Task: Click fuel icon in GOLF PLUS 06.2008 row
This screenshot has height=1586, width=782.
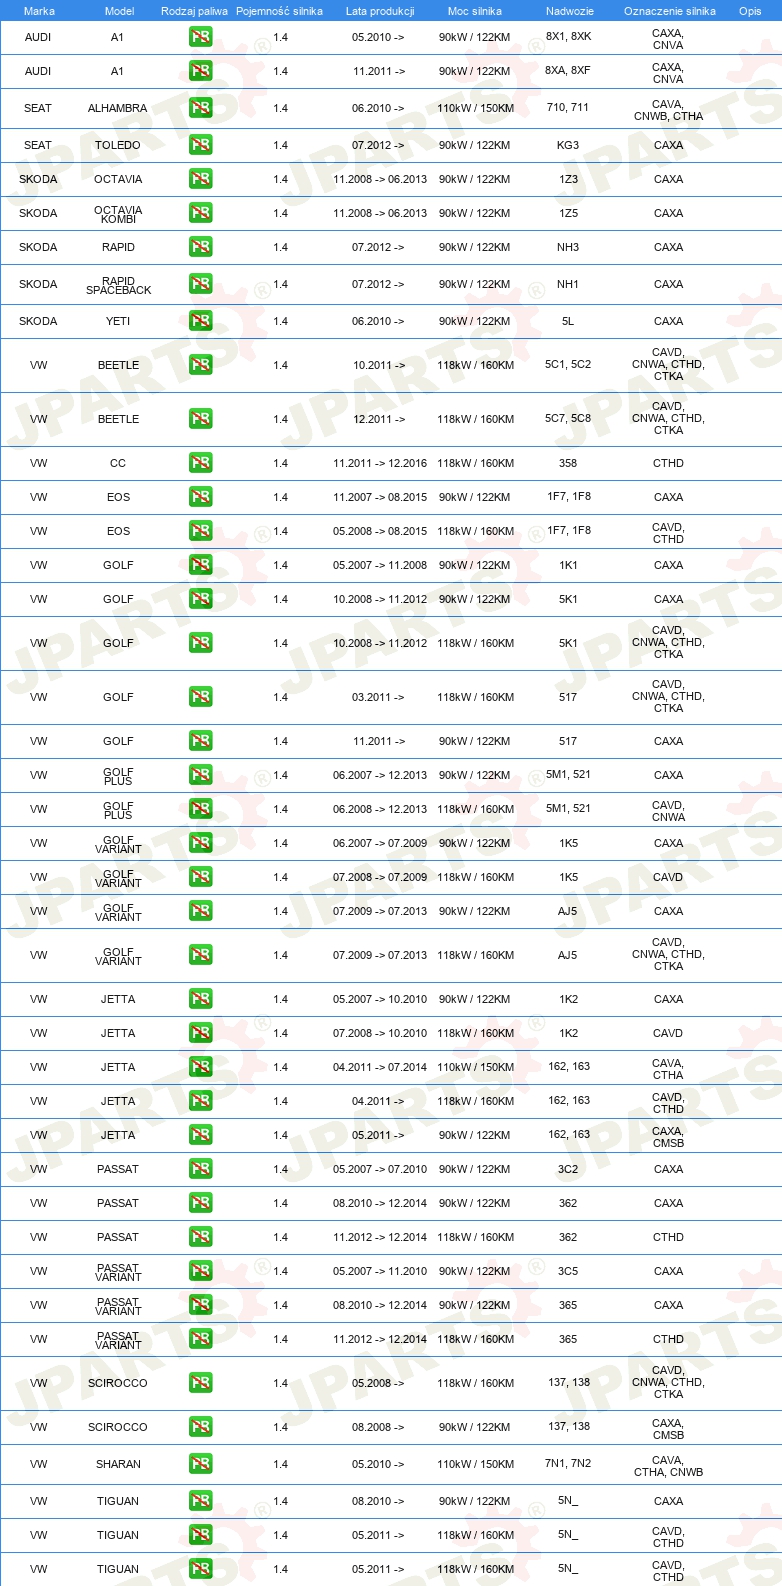Action: tap(200, 809)
